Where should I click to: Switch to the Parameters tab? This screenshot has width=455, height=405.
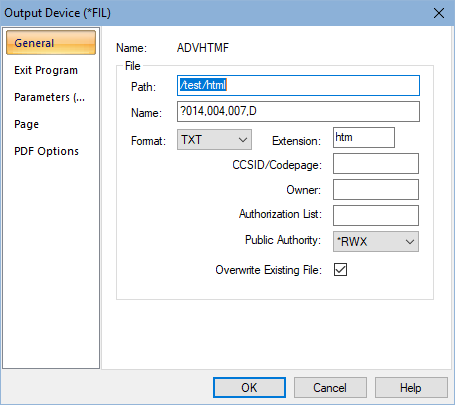[49, 97]
